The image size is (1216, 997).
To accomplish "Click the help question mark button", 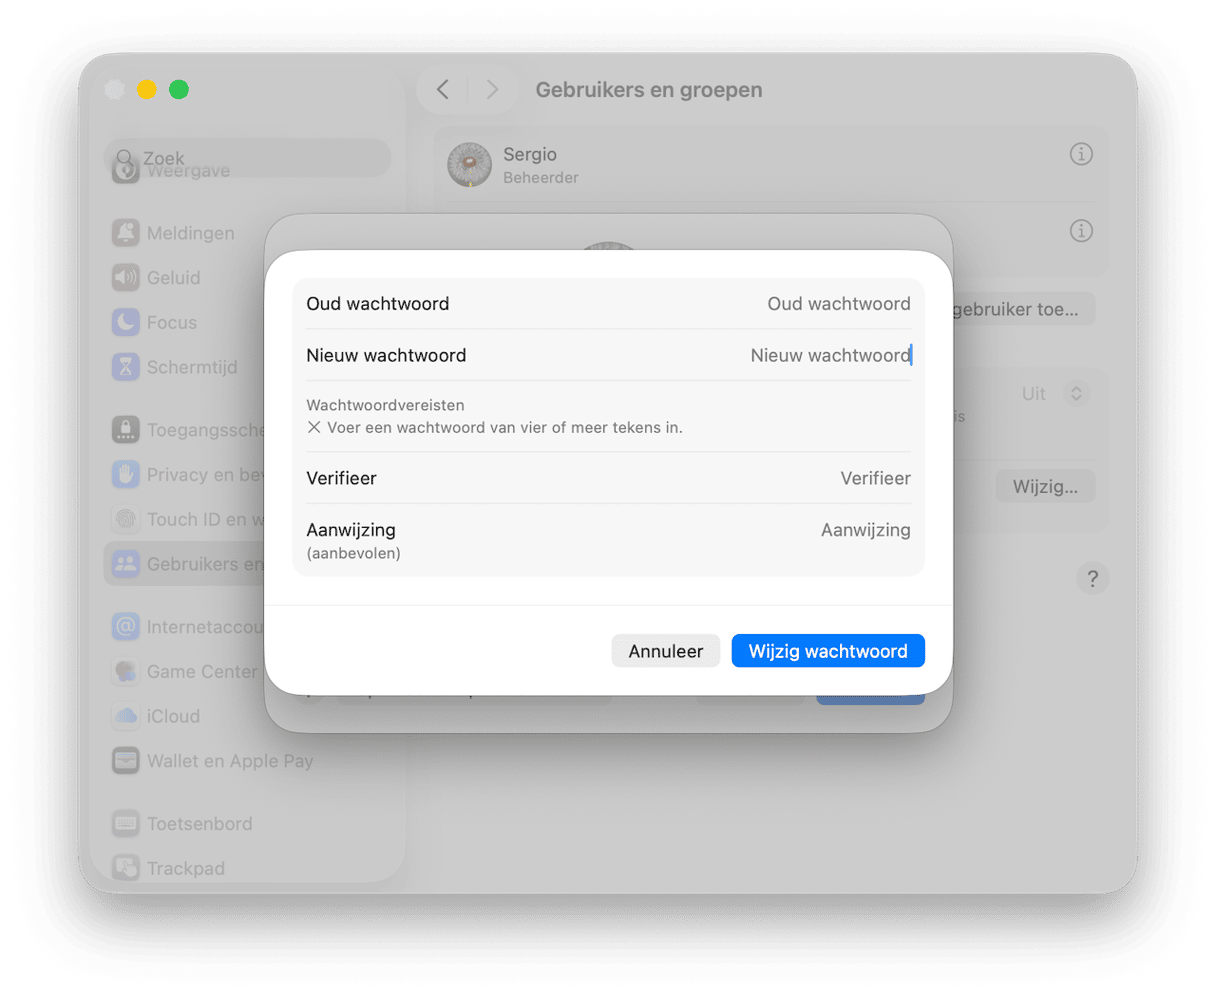I will 1092,578.
